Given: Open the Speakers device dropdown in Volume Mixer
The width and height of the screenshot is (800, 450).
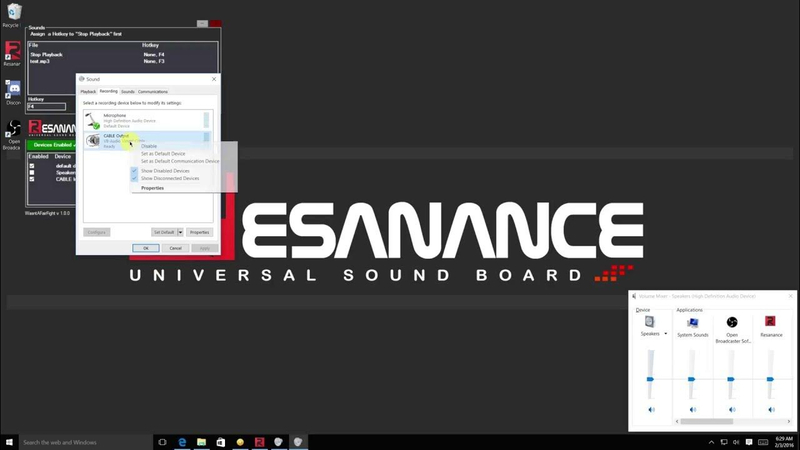Looking at the screenshot, I should coord(665,334).
